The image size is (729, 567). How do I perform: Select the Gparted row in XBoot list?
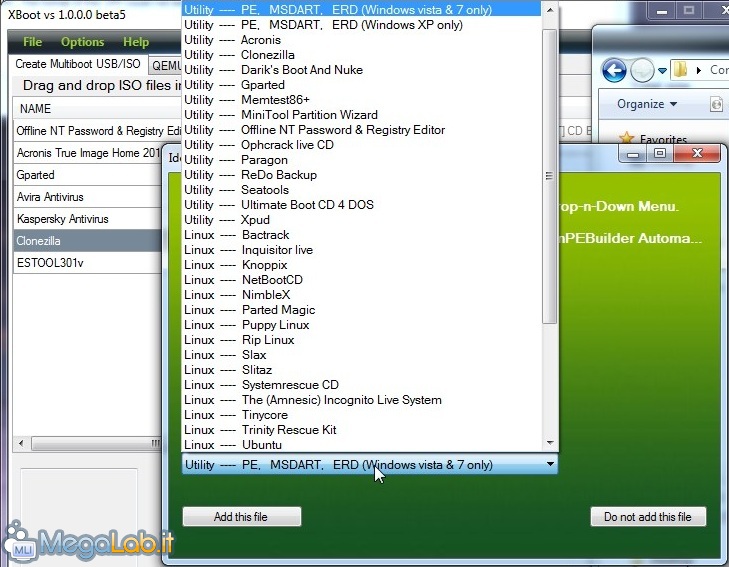pyautogui.click(x=88, y=175)
